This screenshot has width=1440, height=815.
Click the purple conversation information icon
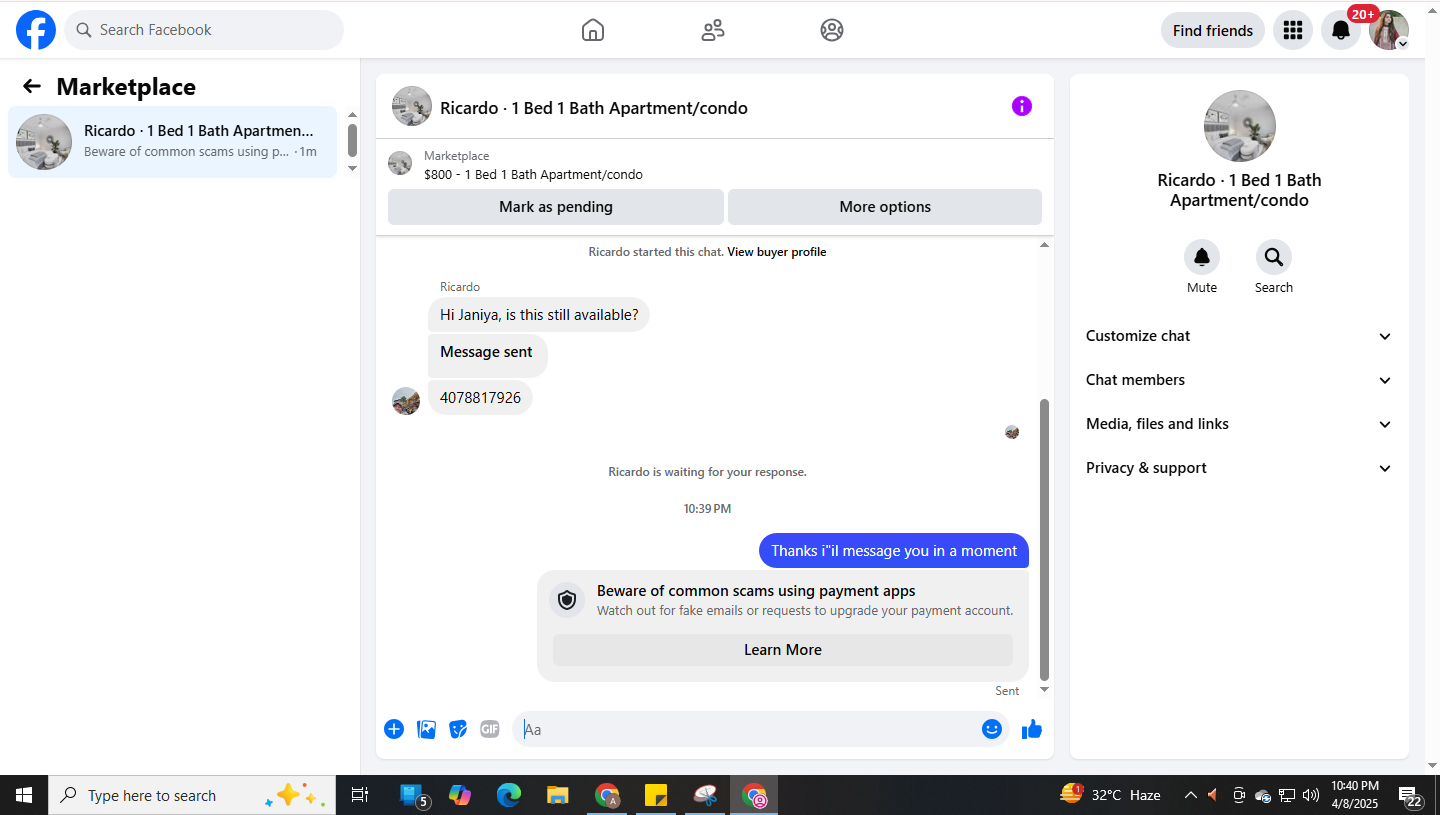1022,106
